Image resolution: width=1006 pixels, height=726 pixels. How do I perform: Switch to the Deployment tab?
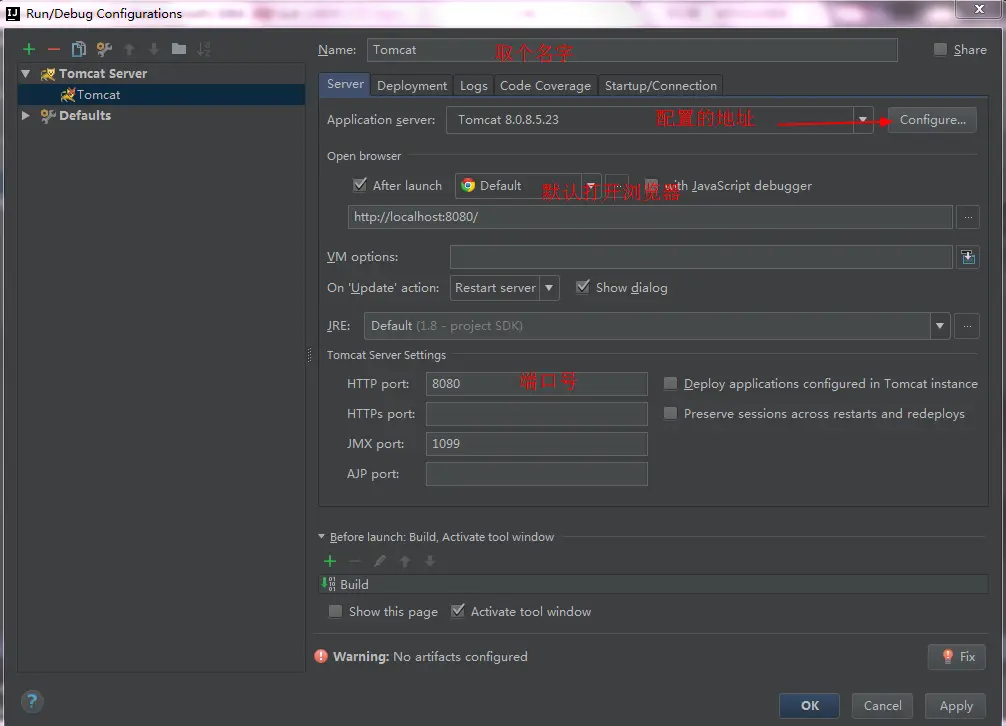click(x=412, y=85)
